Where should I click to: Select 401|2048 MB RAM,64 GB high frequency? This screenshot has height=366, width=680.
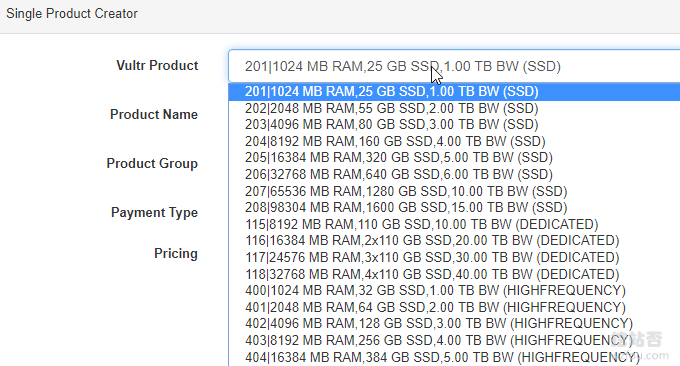pos(454,307)
